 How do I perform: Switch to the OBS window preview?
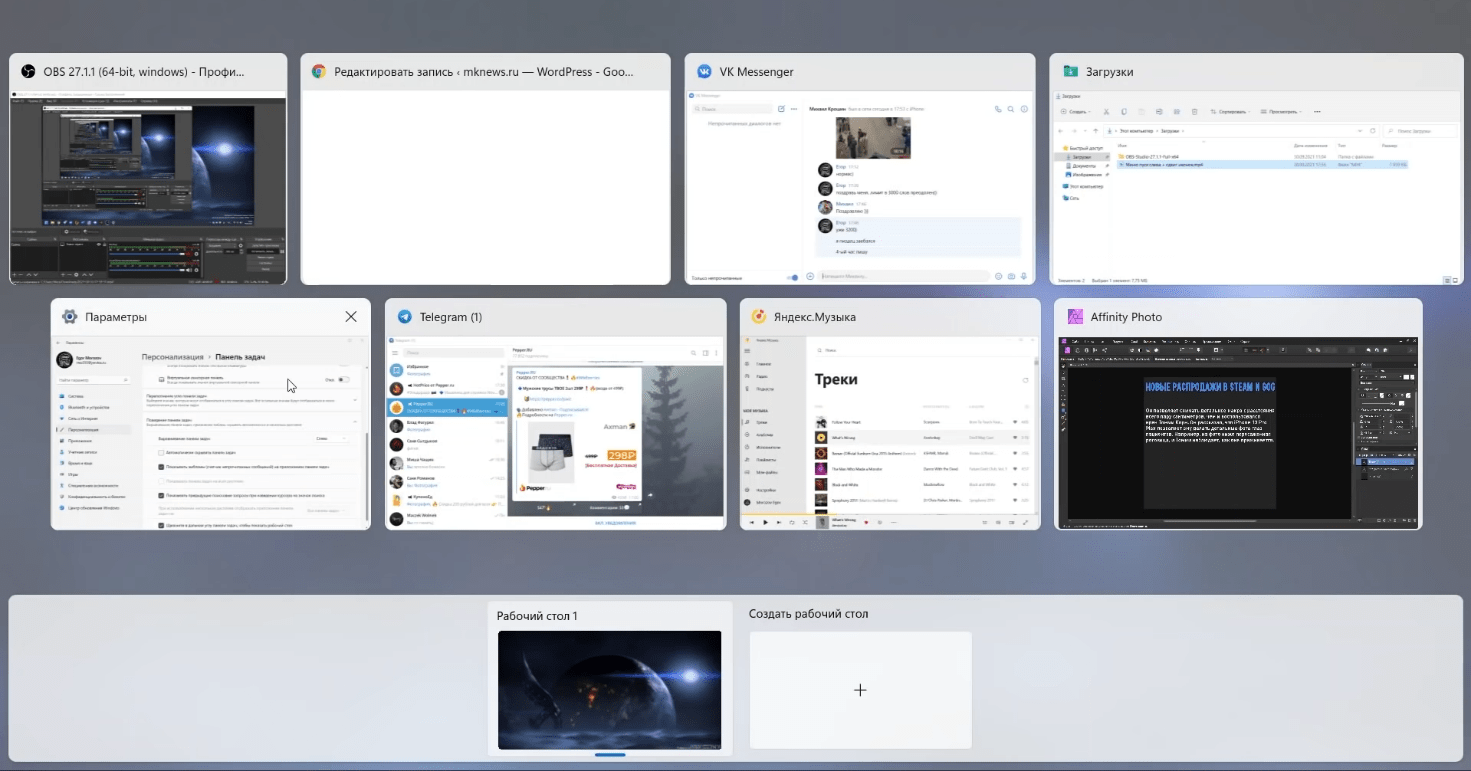[x=148, y=187]
